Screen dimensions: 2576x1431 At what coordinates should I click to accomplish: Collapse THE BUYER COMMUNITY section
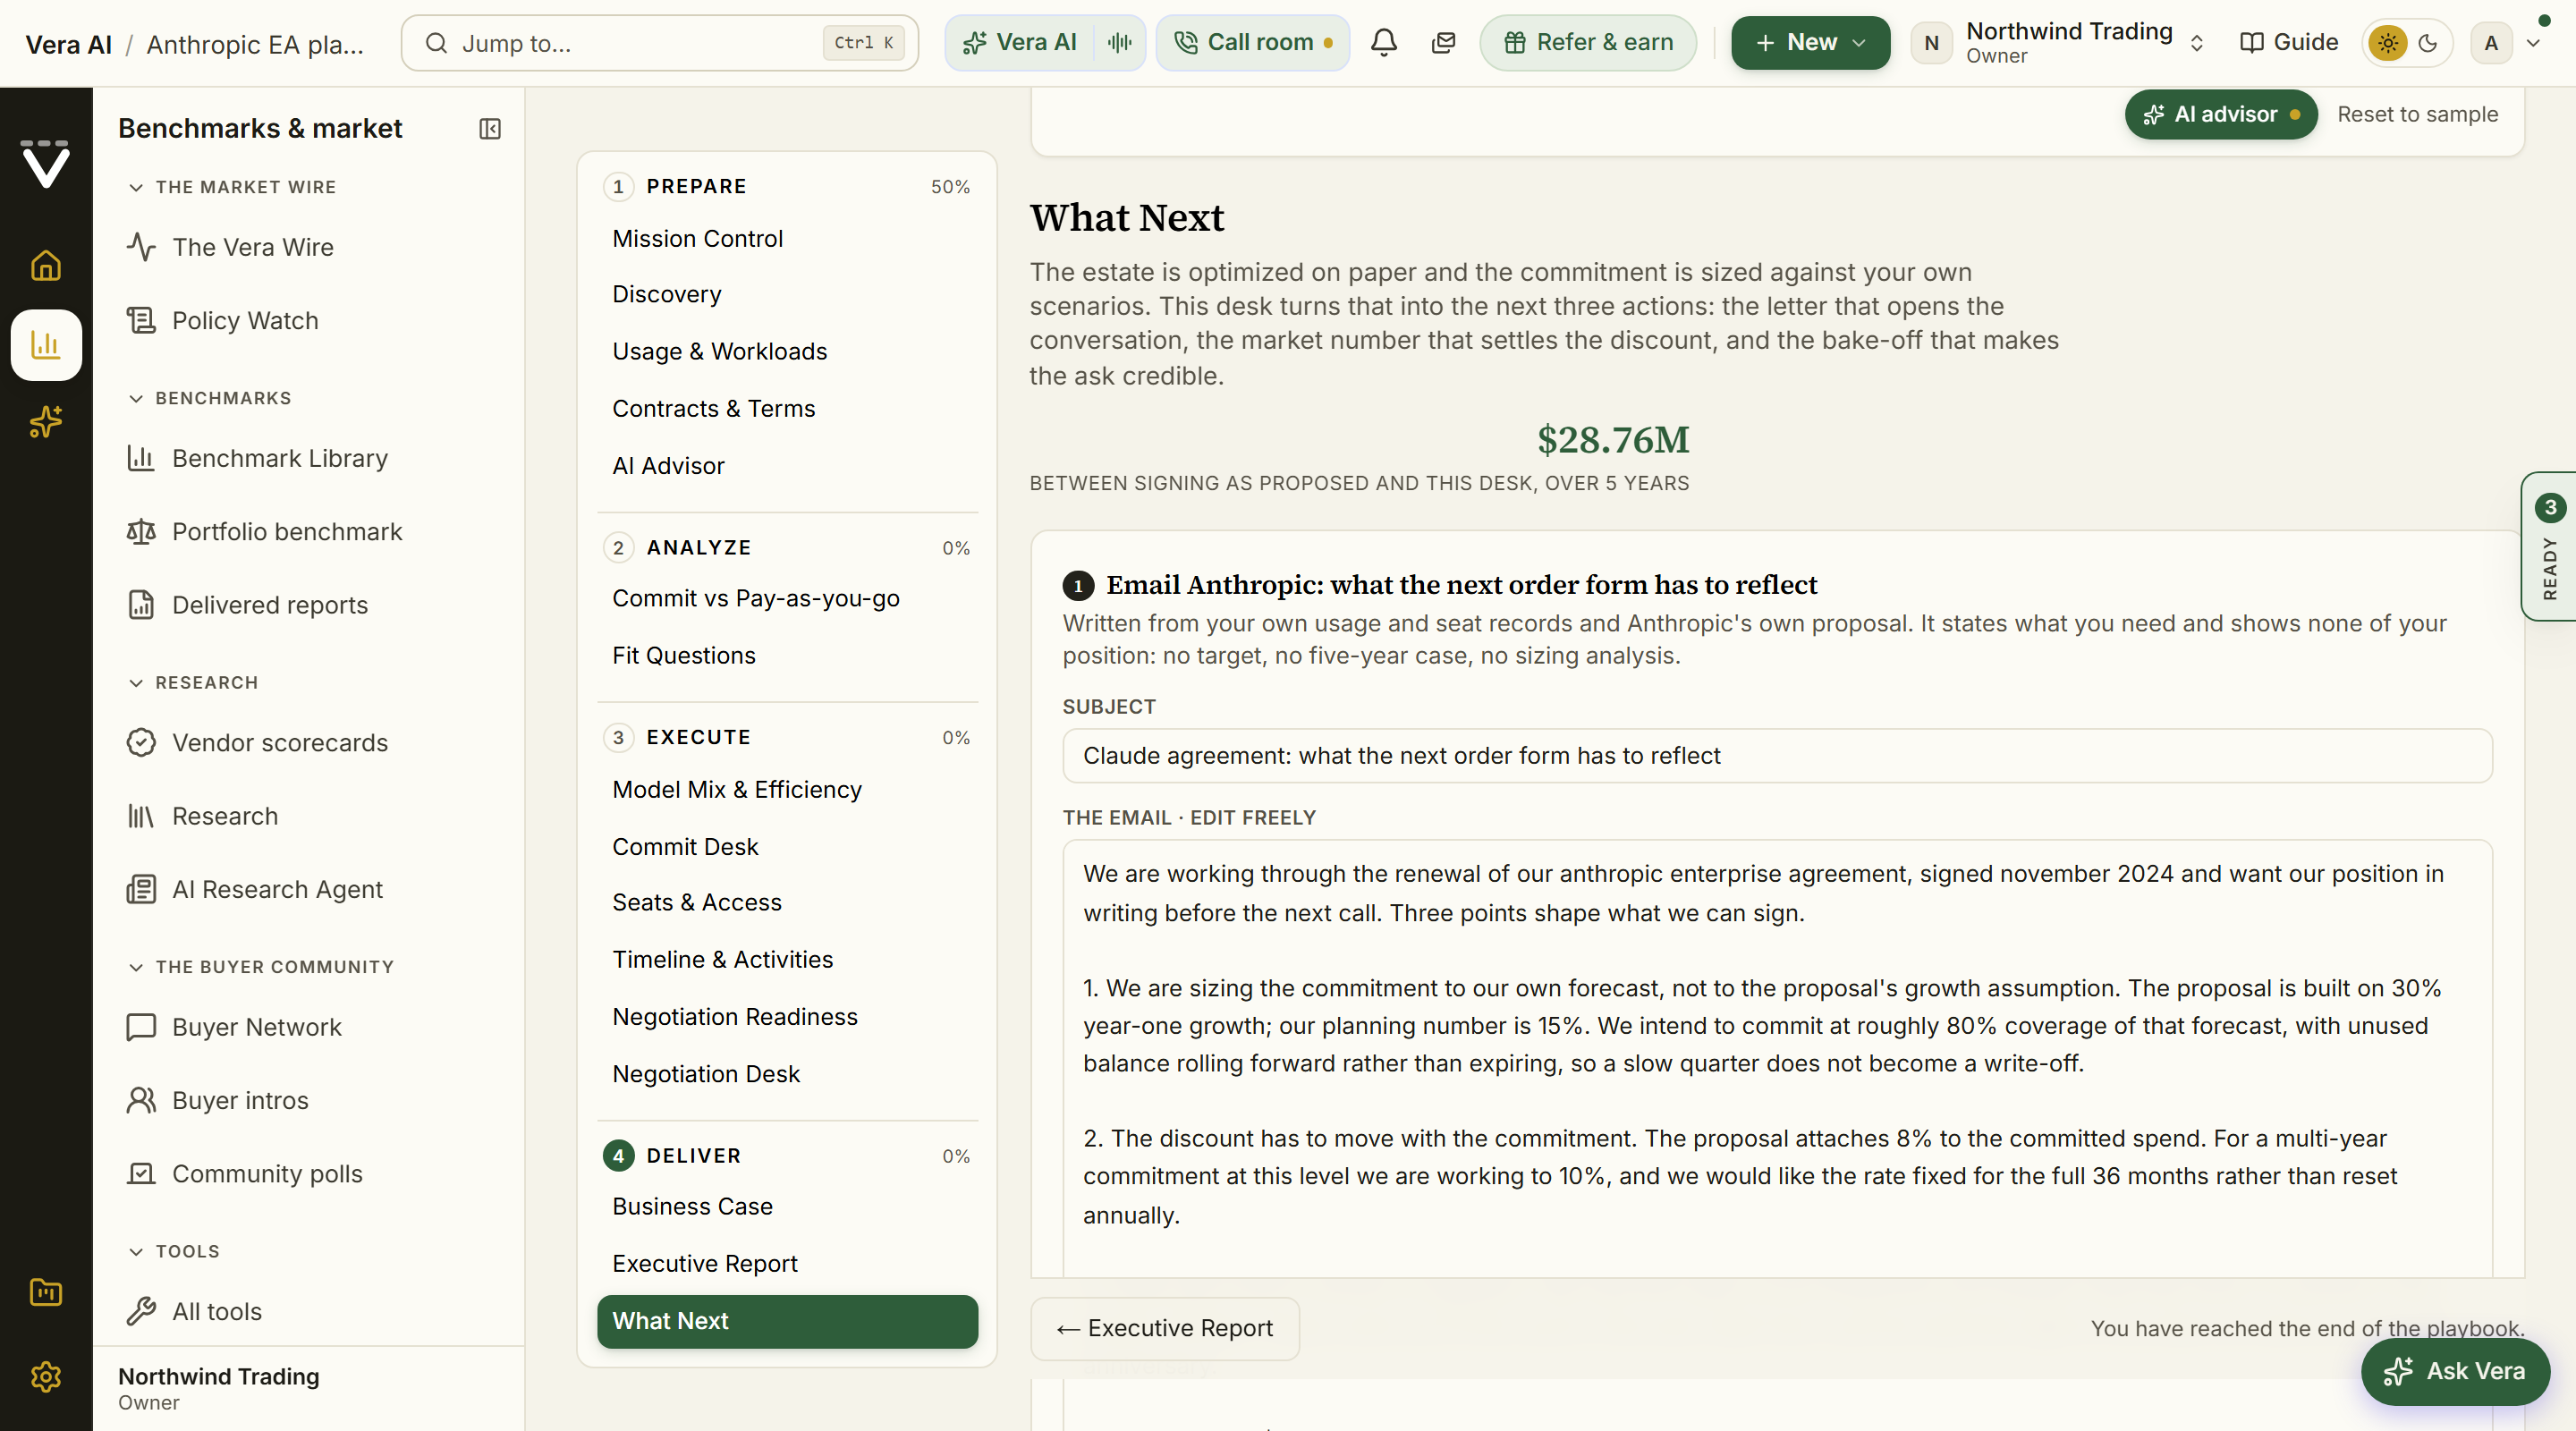261,967
